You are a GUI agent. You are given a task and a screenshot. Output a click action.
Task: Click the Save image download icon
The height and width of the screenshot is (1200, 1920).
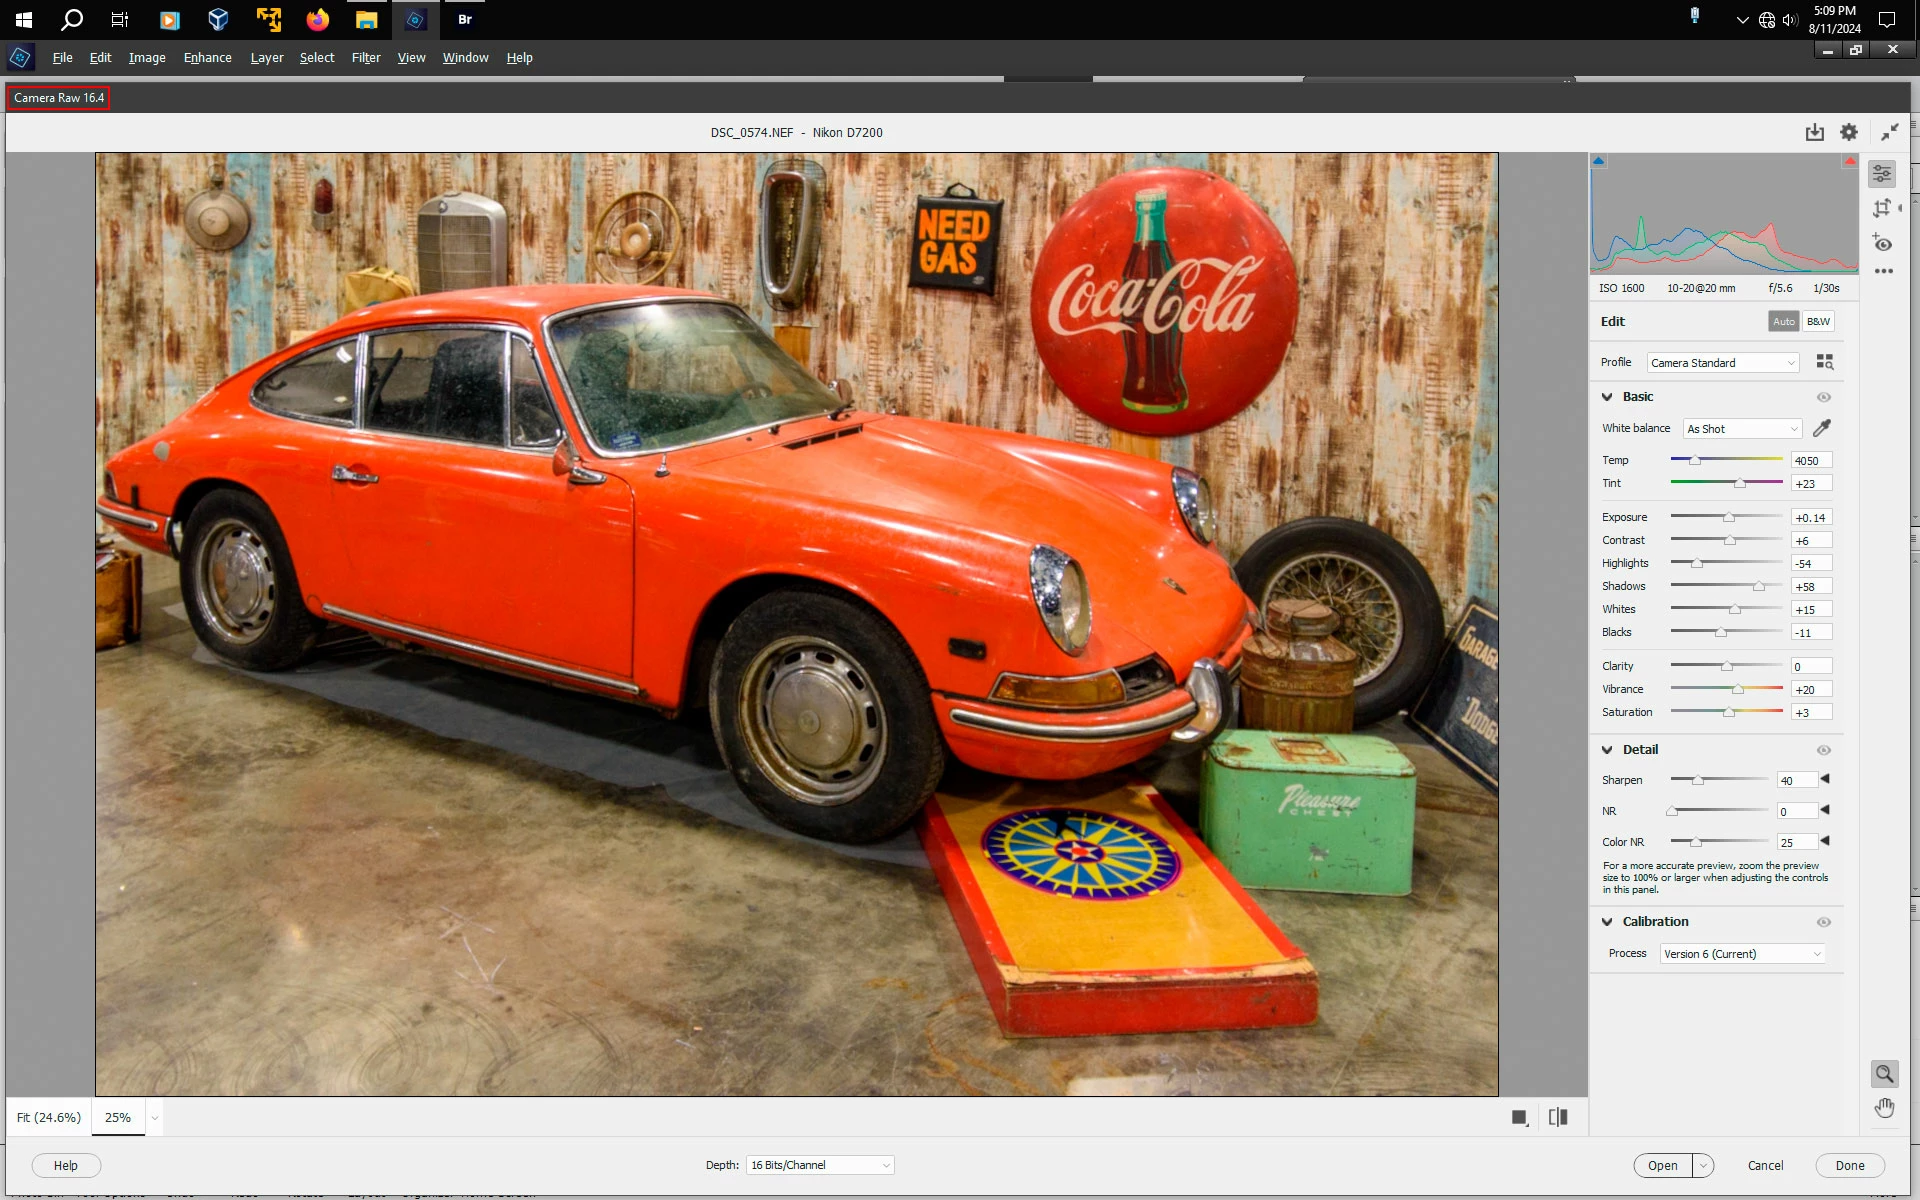pos(1814,132)
